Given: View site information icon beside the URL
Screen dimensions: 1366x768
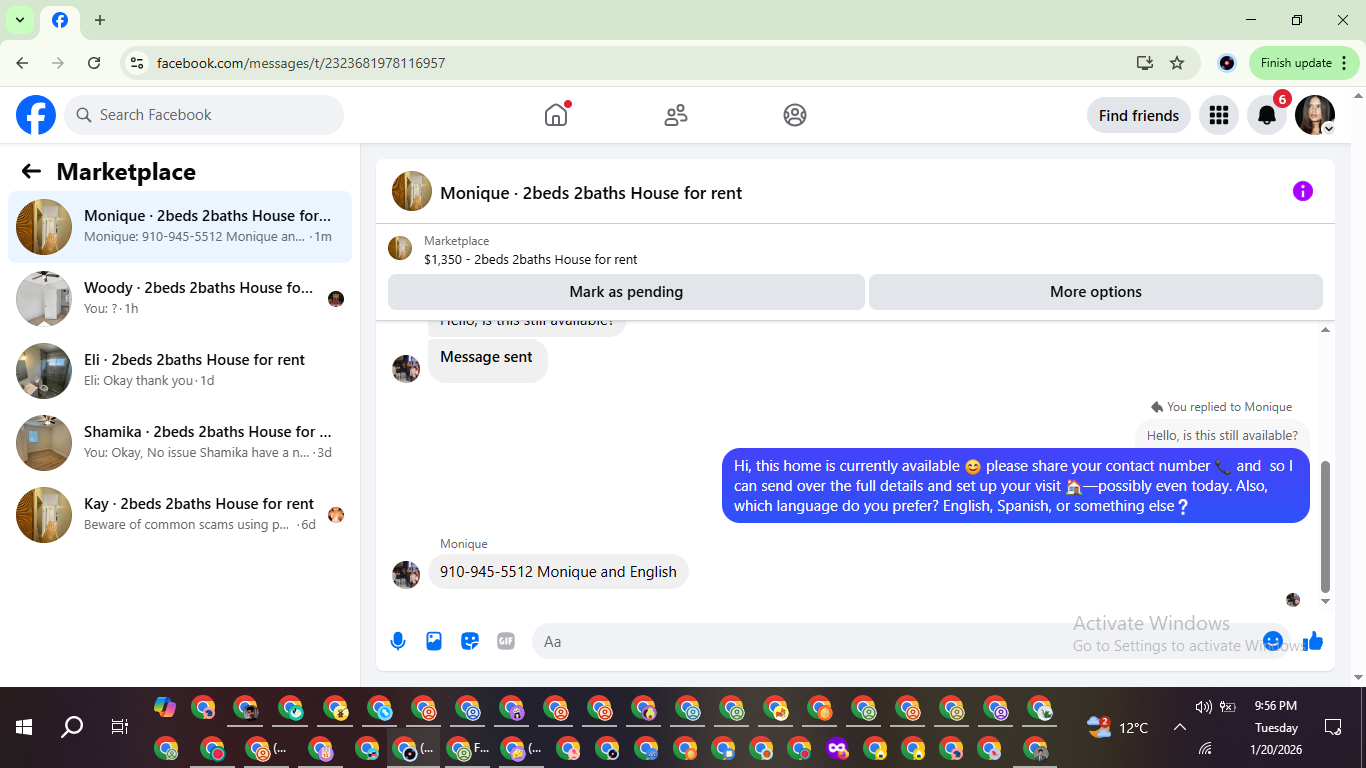Looking at the screenshot, I should click(137, 63).
